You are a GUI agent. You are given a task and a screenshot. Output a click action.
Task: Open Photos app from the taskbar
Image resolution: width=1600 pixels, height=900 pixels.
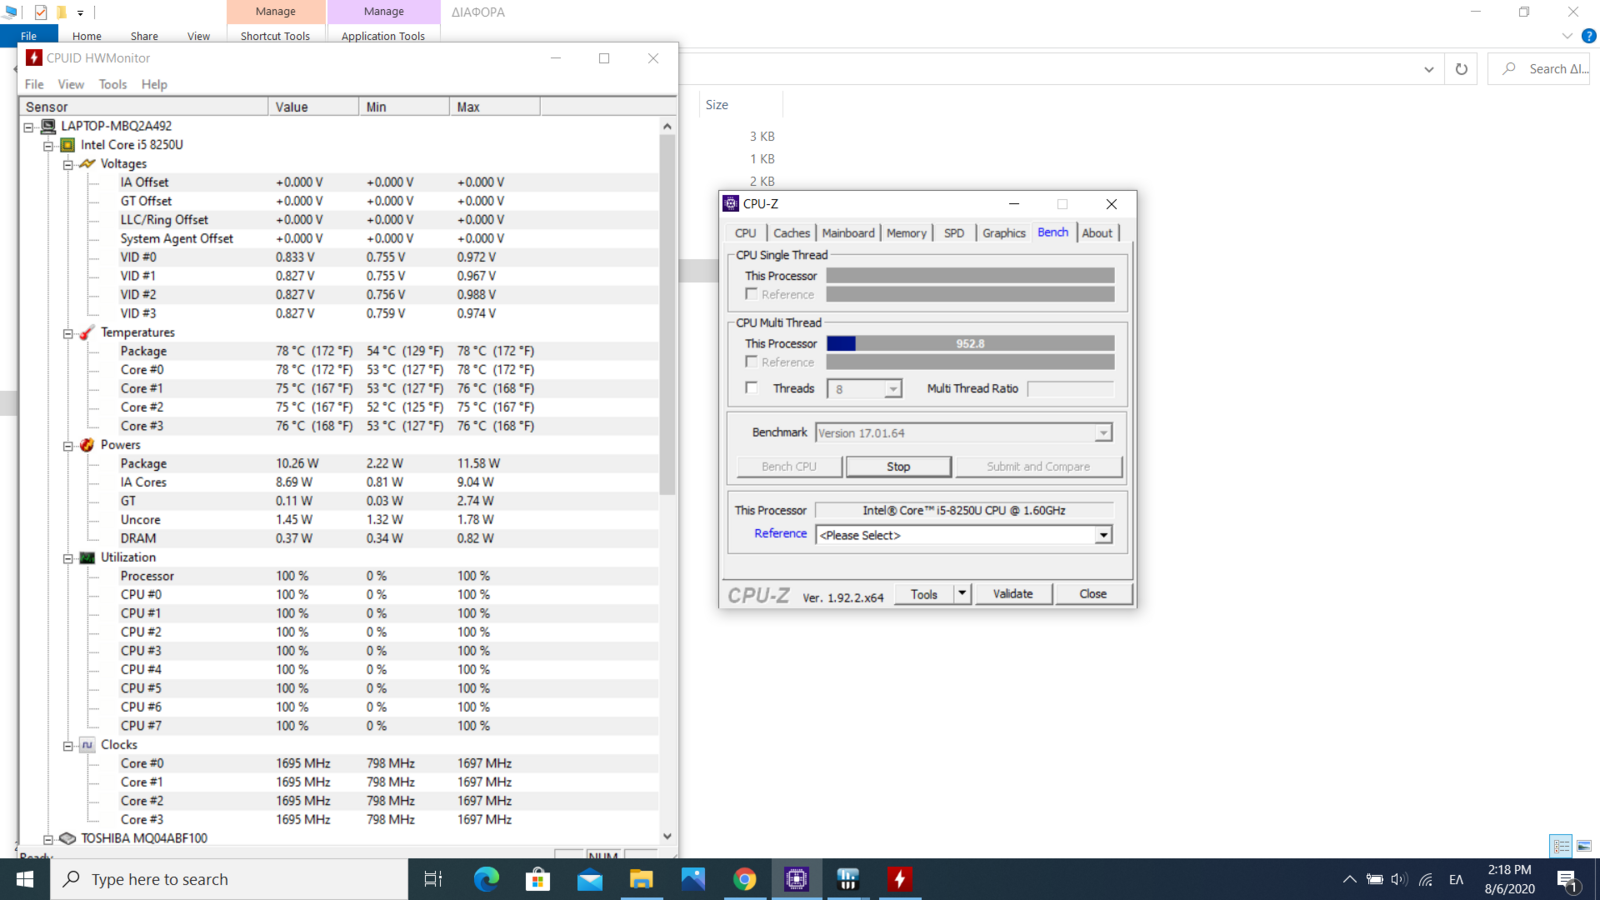pyautogui.click(x=693, y=879)
